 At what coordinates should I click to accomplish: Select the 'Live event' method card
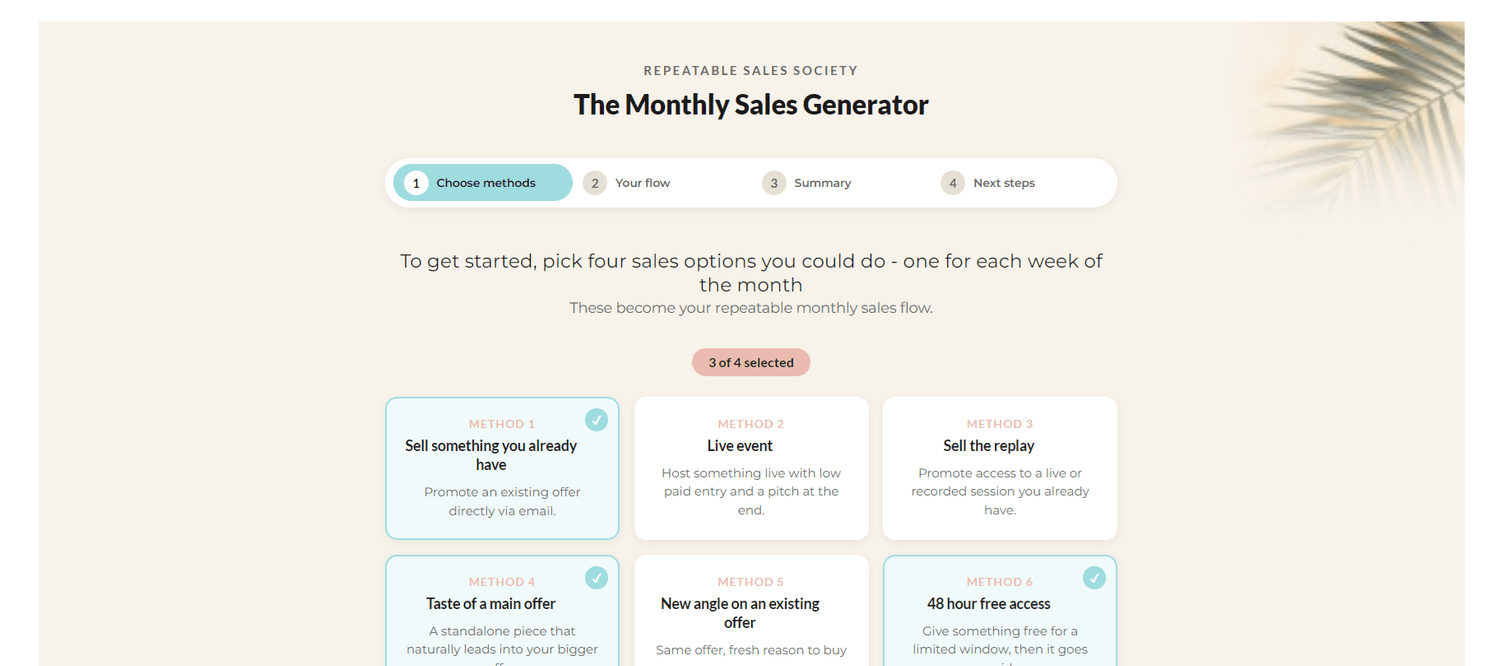751,468
